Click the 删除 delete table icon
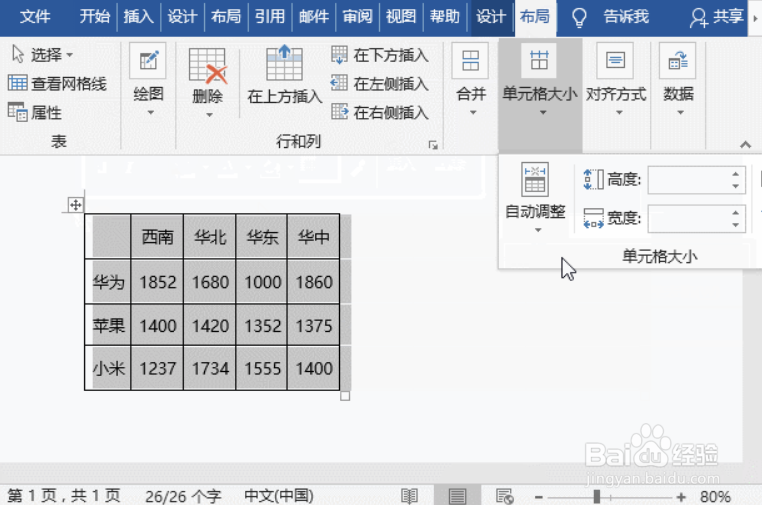 tap(208, 65)
